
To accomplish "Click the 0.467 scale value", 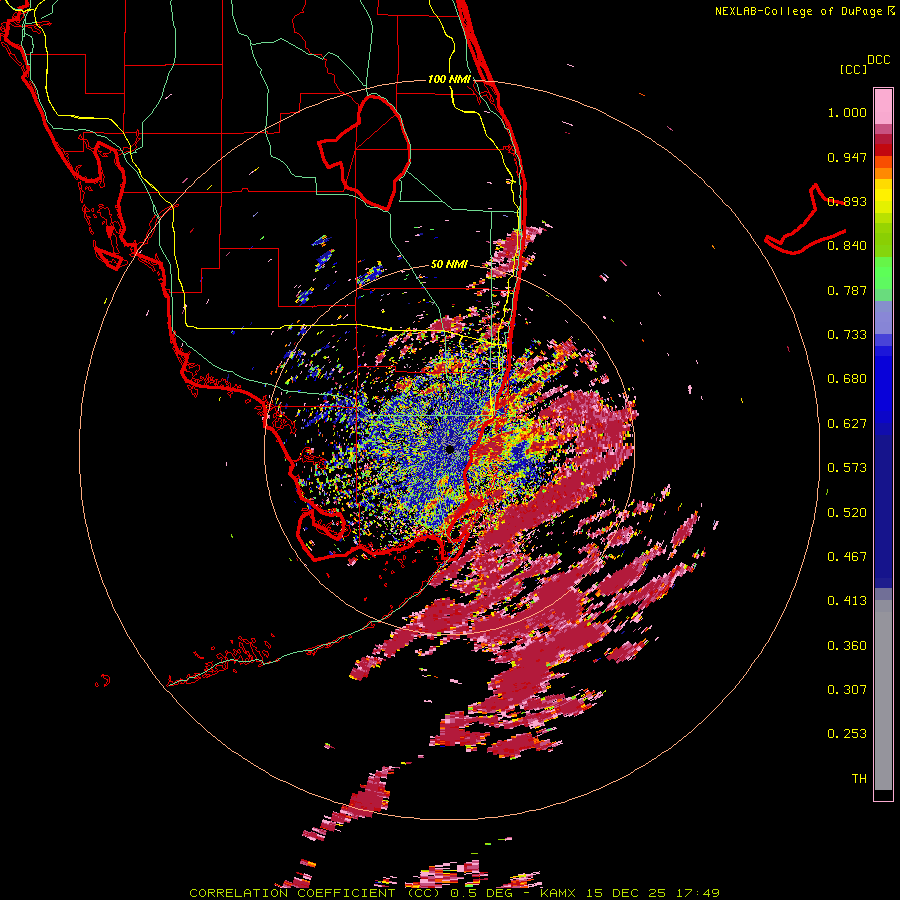I will click(847, 557).
